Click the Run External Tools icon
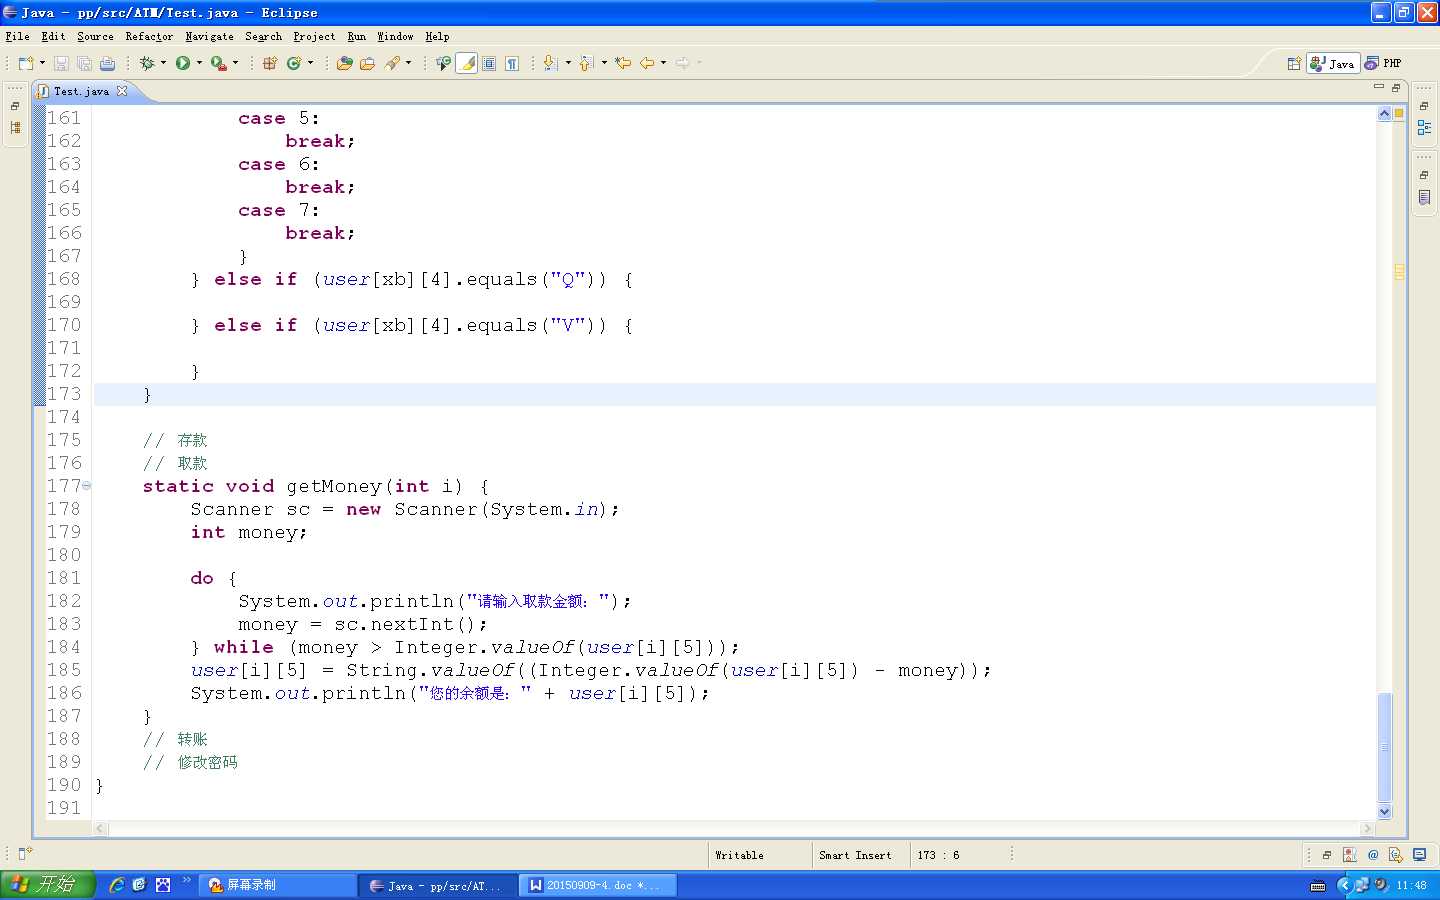Viewport: 1440px width, 900px height. click(x=218, y=63)
